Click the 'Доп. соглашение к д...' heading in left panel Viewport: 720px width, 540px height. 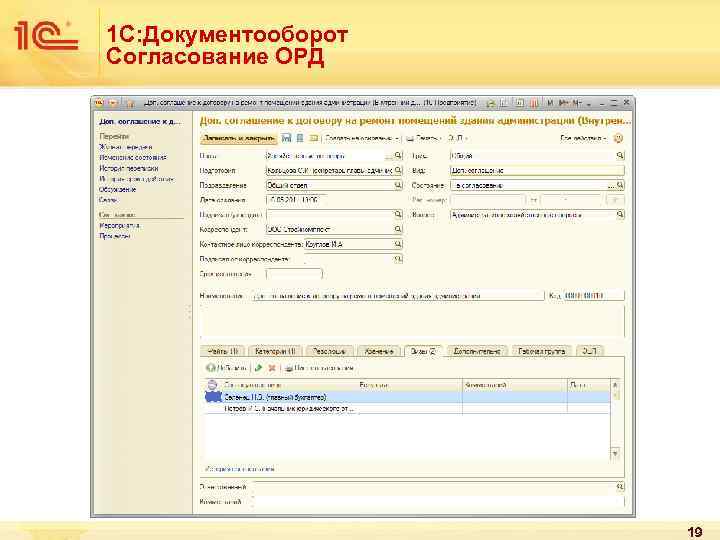coord(140,122)
